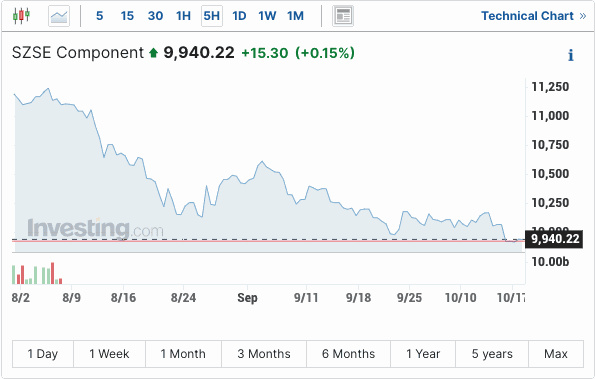Screen dimensions: 595x379
Task: Click the 8/24 date axis label
Action: [x=183, y=298]
